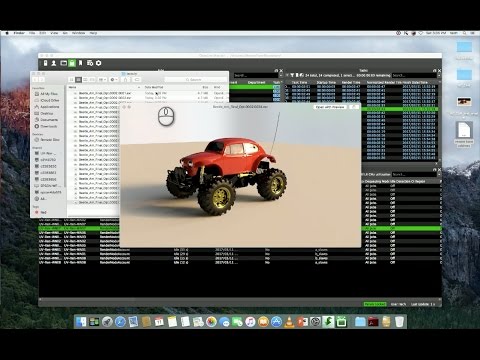Select Applications in the Finder sidebar
Image resolution: width=480 pixels, height=360 pixels.
coord(49,107)
